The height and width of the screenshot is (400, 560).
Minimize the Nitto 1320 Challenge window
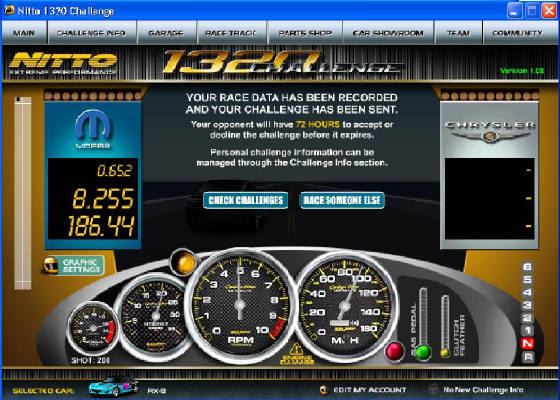[x=514, y=11]
